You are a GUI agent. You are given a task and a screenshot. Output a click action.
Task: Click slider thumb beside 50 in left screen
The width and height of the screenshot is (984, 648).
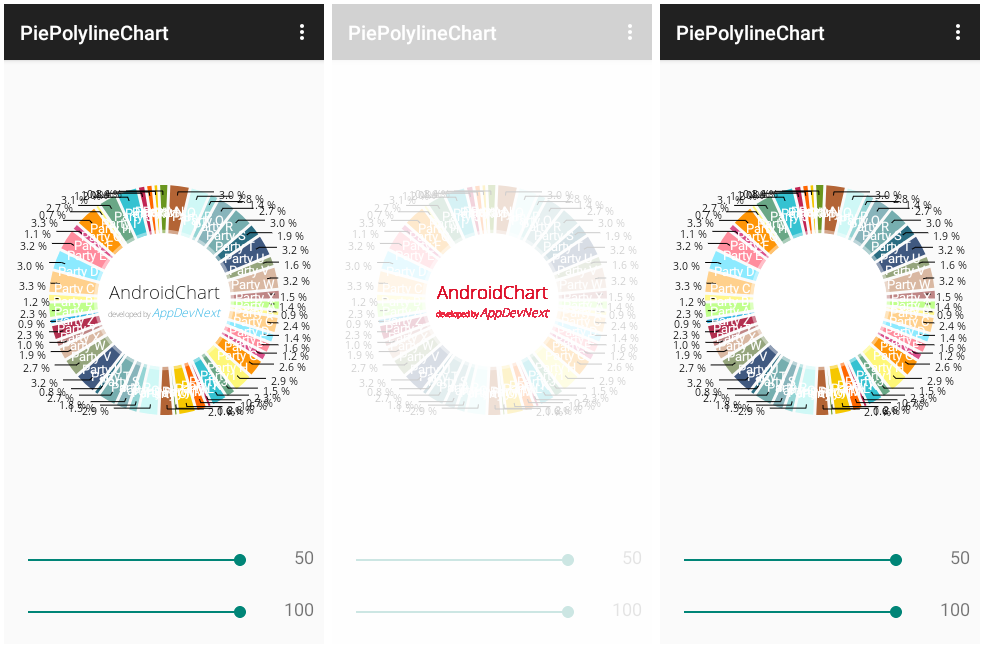click(240, 560)
